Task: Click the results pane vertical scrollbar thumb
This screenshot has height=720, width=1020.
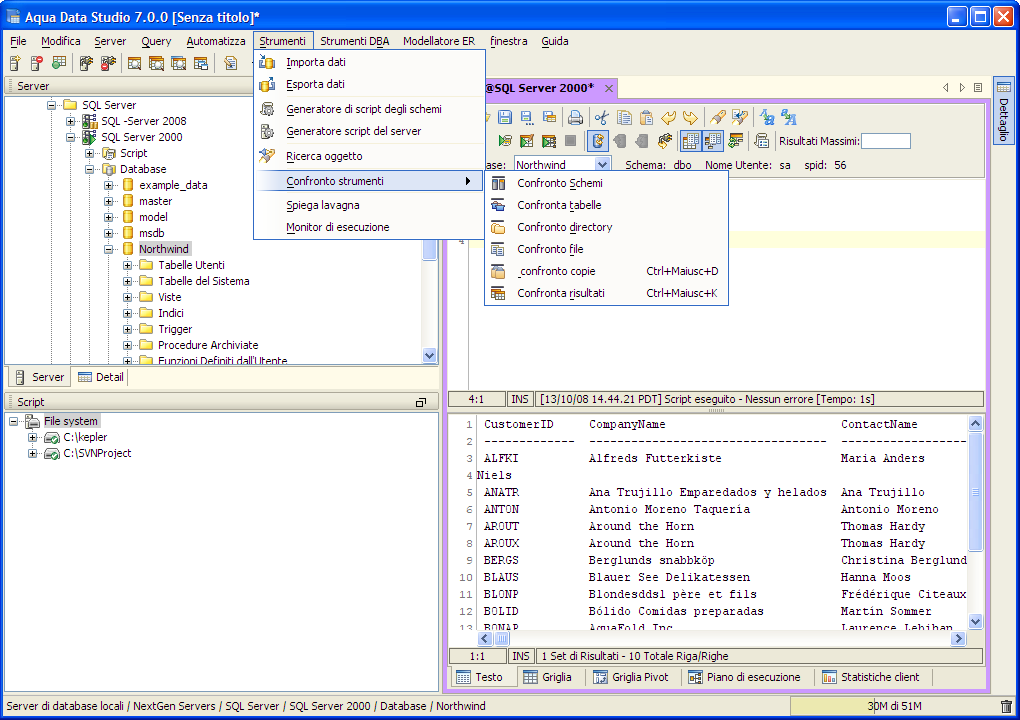Action: 975,492
